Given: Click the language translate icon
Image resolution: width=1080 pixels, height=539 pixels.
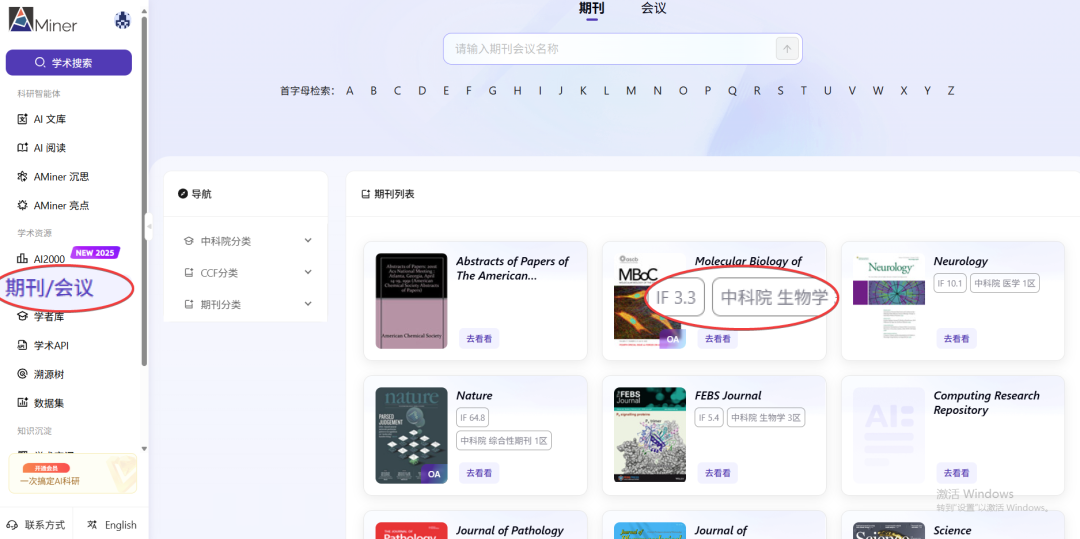Looking at the screenshot, I should coord(92,525).
